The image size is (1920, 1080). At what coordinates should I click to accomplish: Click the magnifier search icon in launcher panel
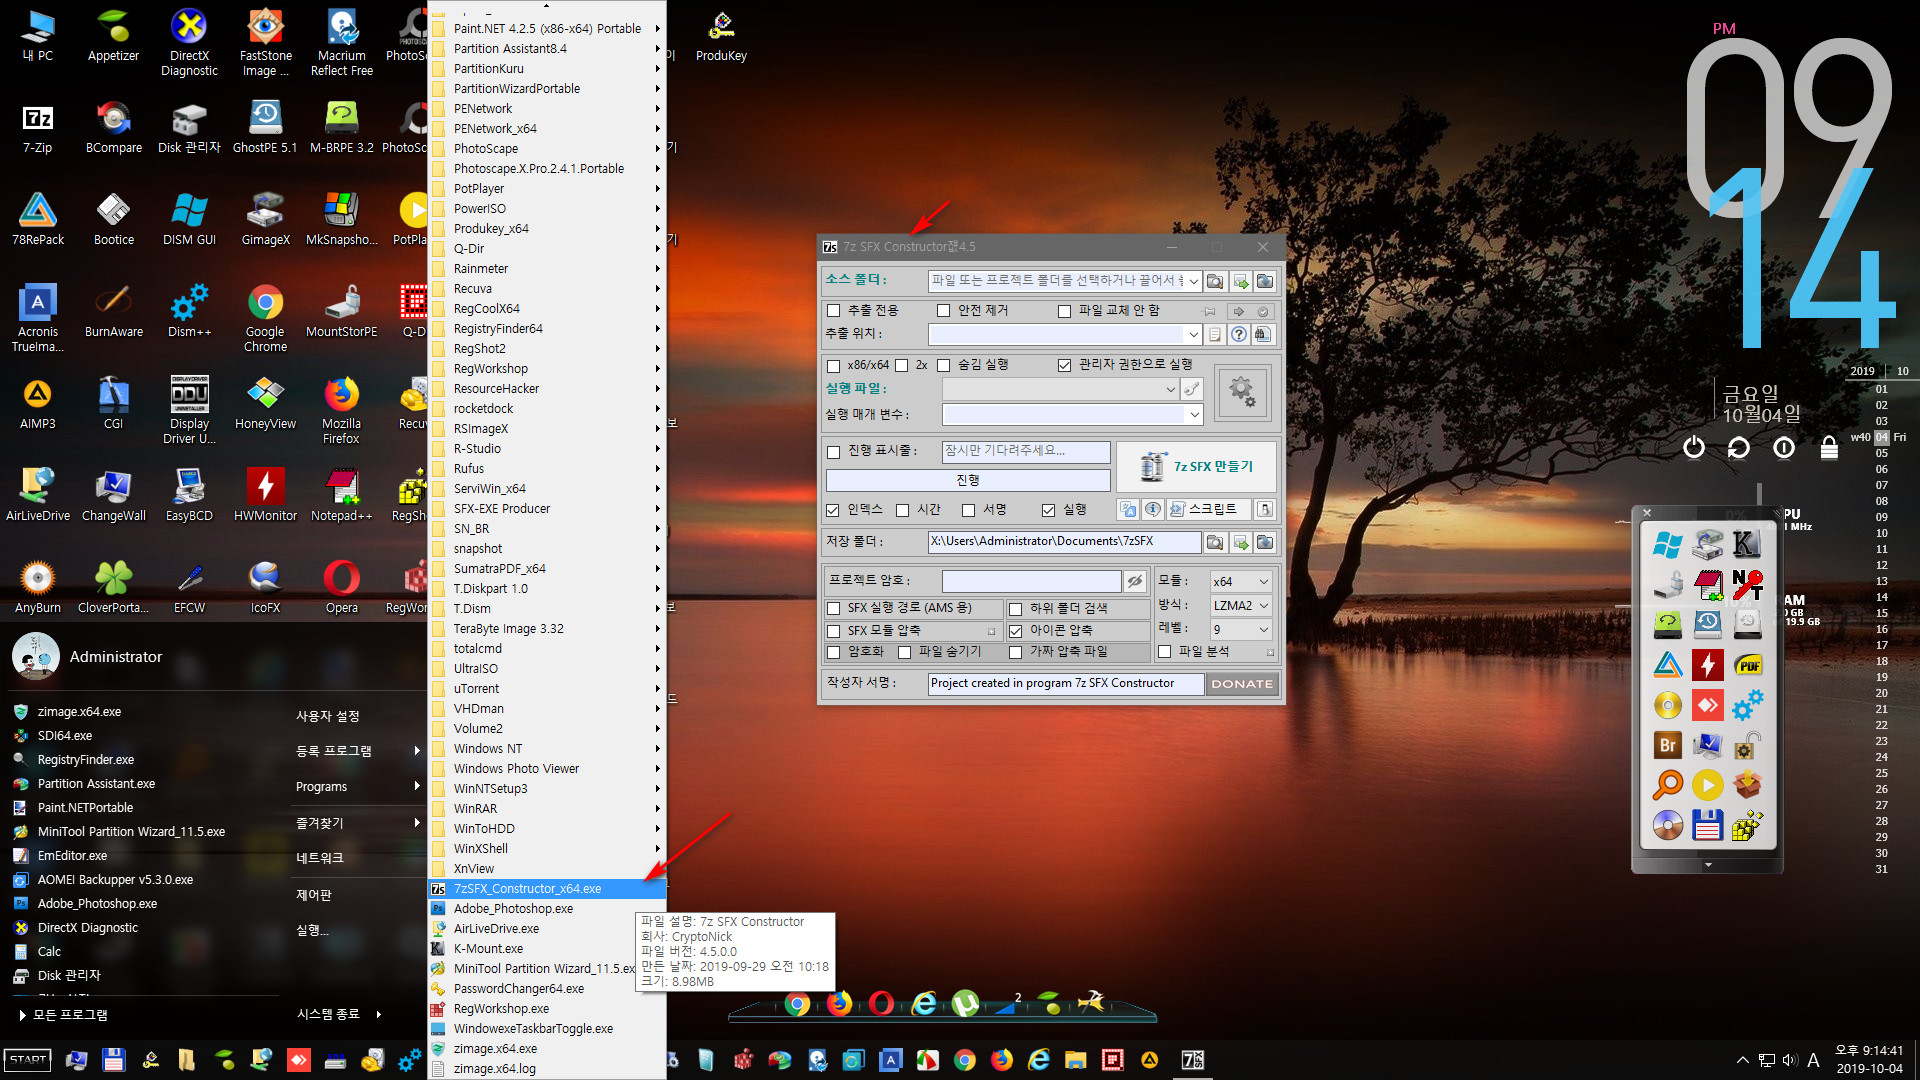pyautogui.click(x=1667, y=785)
